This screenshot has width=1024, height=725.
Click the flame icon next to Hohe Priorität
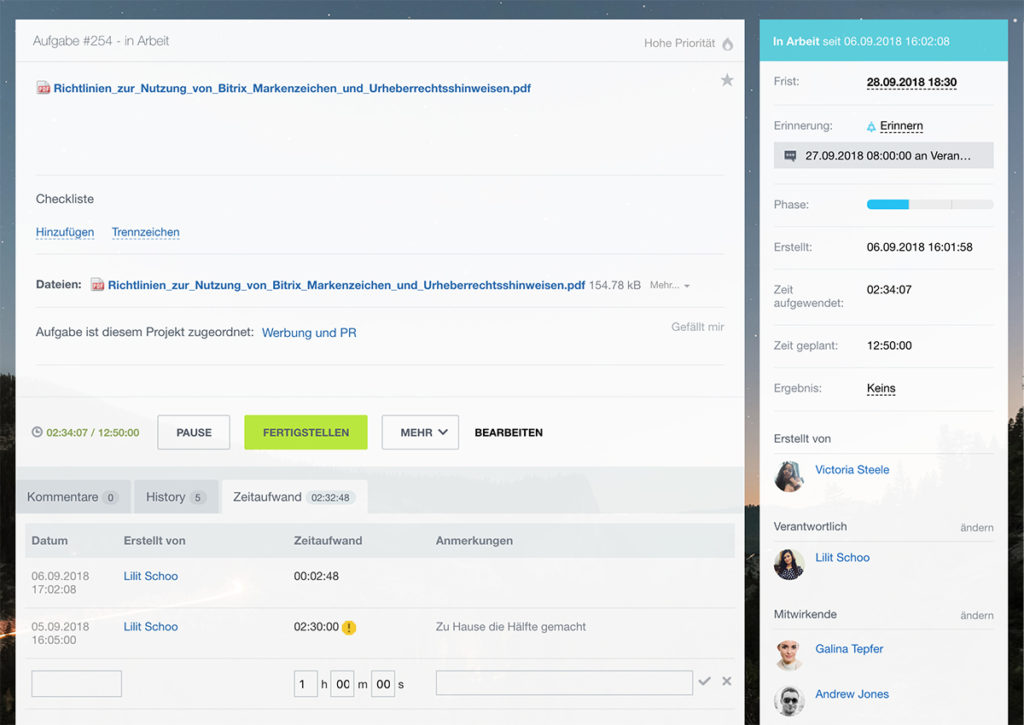(x=728, y=44)
